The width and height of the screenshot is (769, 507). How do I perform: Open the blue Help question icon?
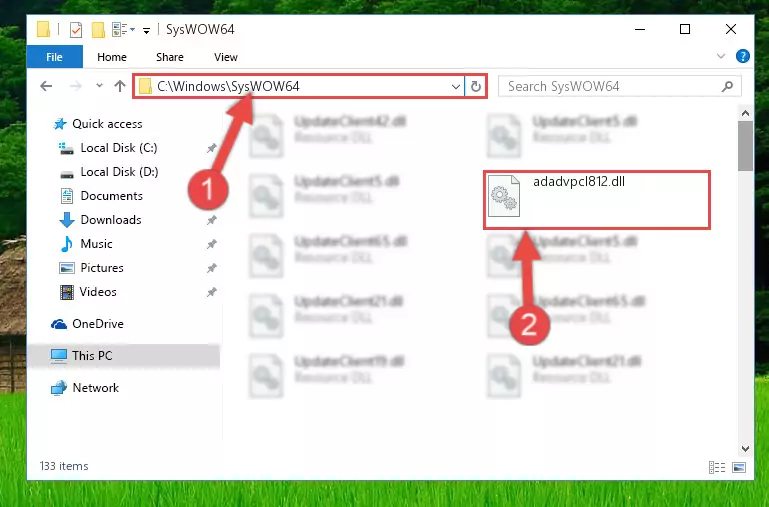(x=743, y=56)
